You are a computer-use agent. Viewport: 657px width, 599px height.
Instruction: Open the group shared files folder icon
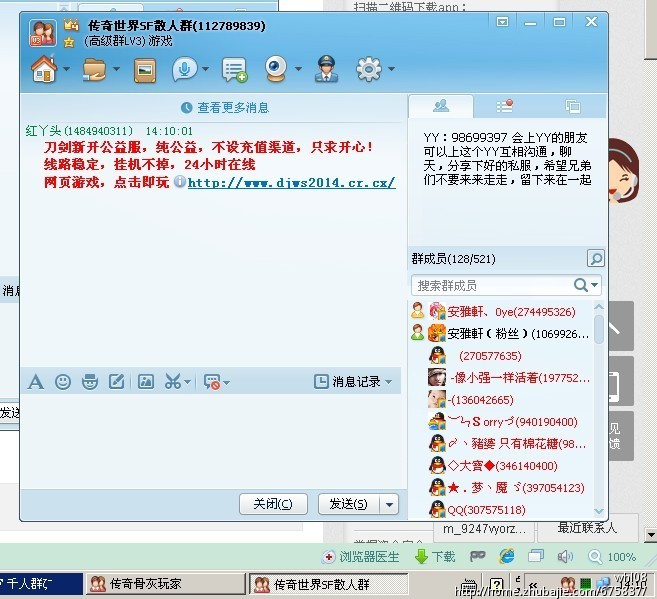[x=94, y=69]
